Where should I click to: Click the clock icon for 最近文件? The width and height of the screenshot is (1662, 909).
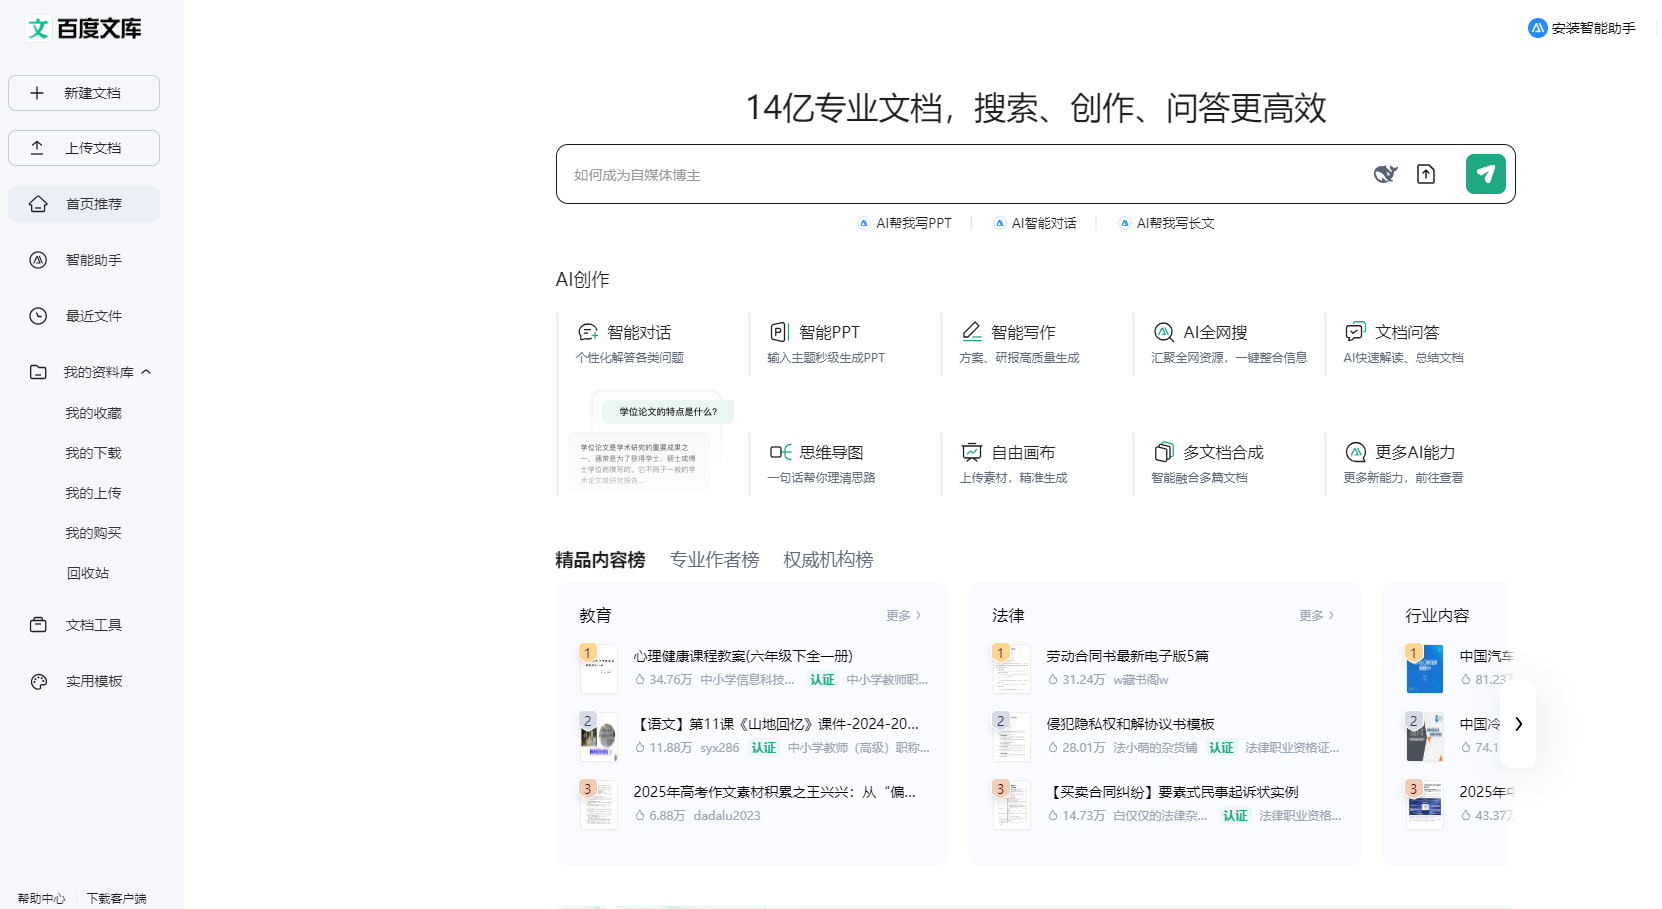(x=38, y=316)
